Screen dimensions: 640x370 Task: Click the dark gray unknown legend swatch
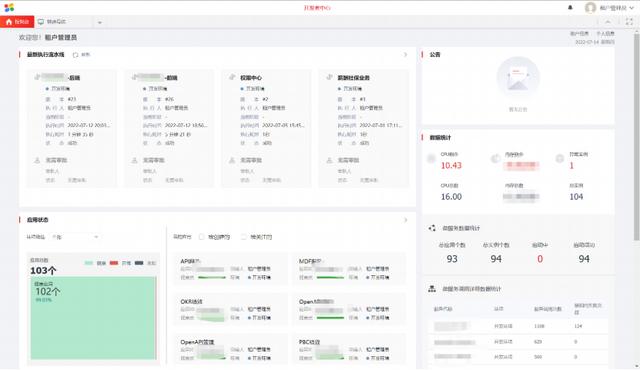click(x=139, y=263)
